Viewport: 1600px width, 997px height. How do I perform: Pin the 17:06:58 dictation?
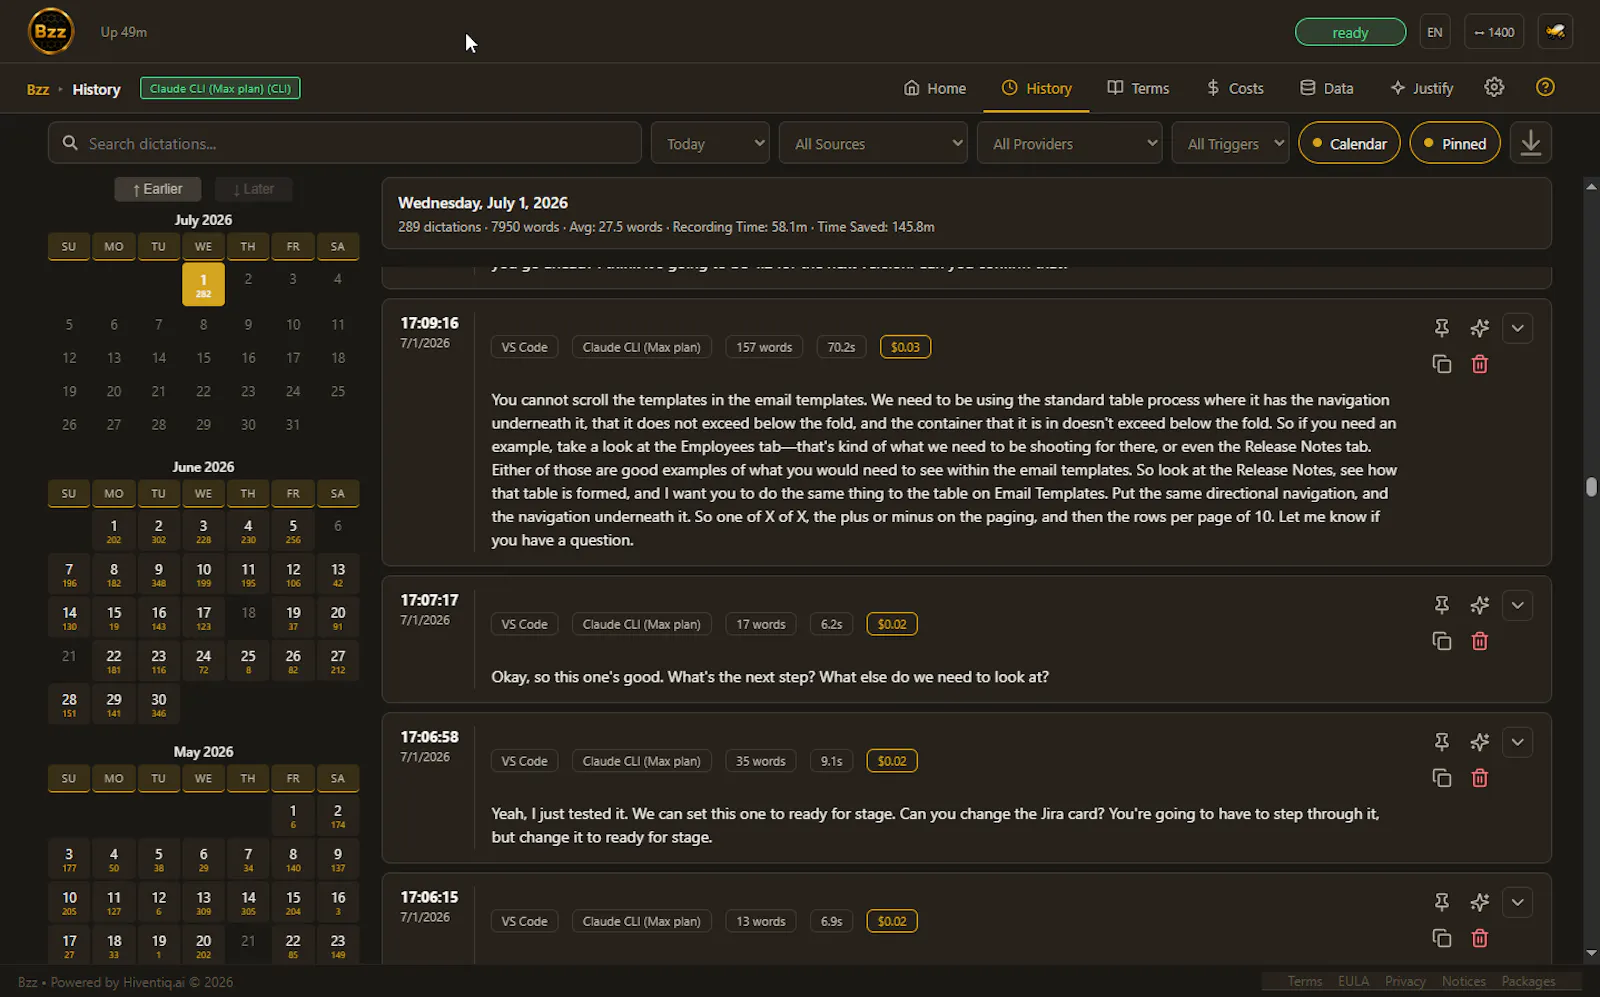pyautogui.click(x=1441, y=742)
